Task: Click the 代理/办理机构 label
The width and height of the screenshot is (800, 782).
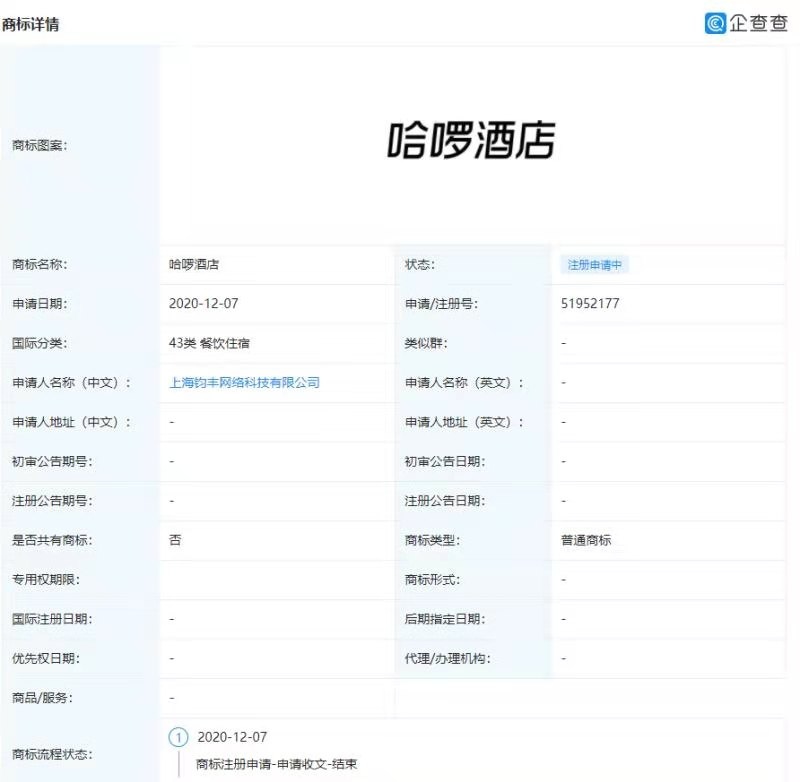Action: point(447,659)
